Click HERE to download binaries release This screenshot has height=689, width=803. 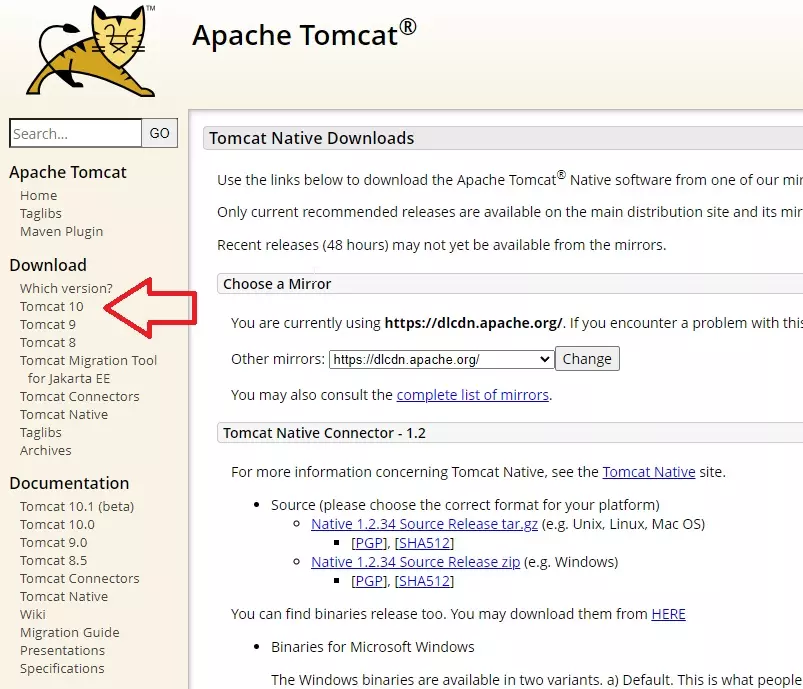[668, 614]
